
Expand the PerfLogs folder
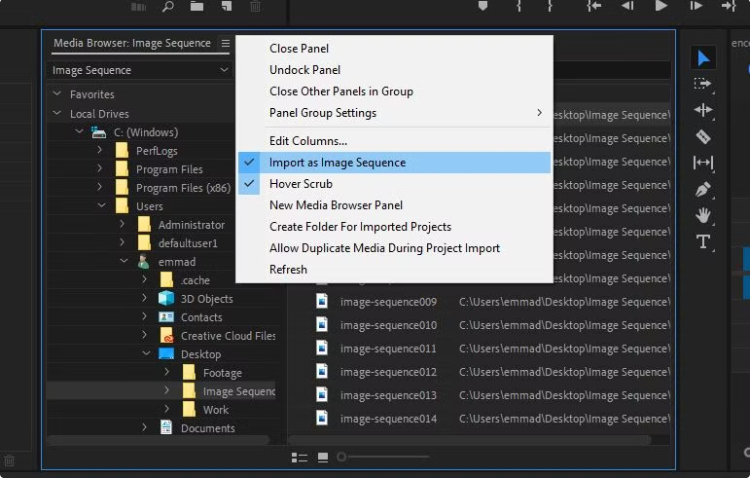coord(100,150)
